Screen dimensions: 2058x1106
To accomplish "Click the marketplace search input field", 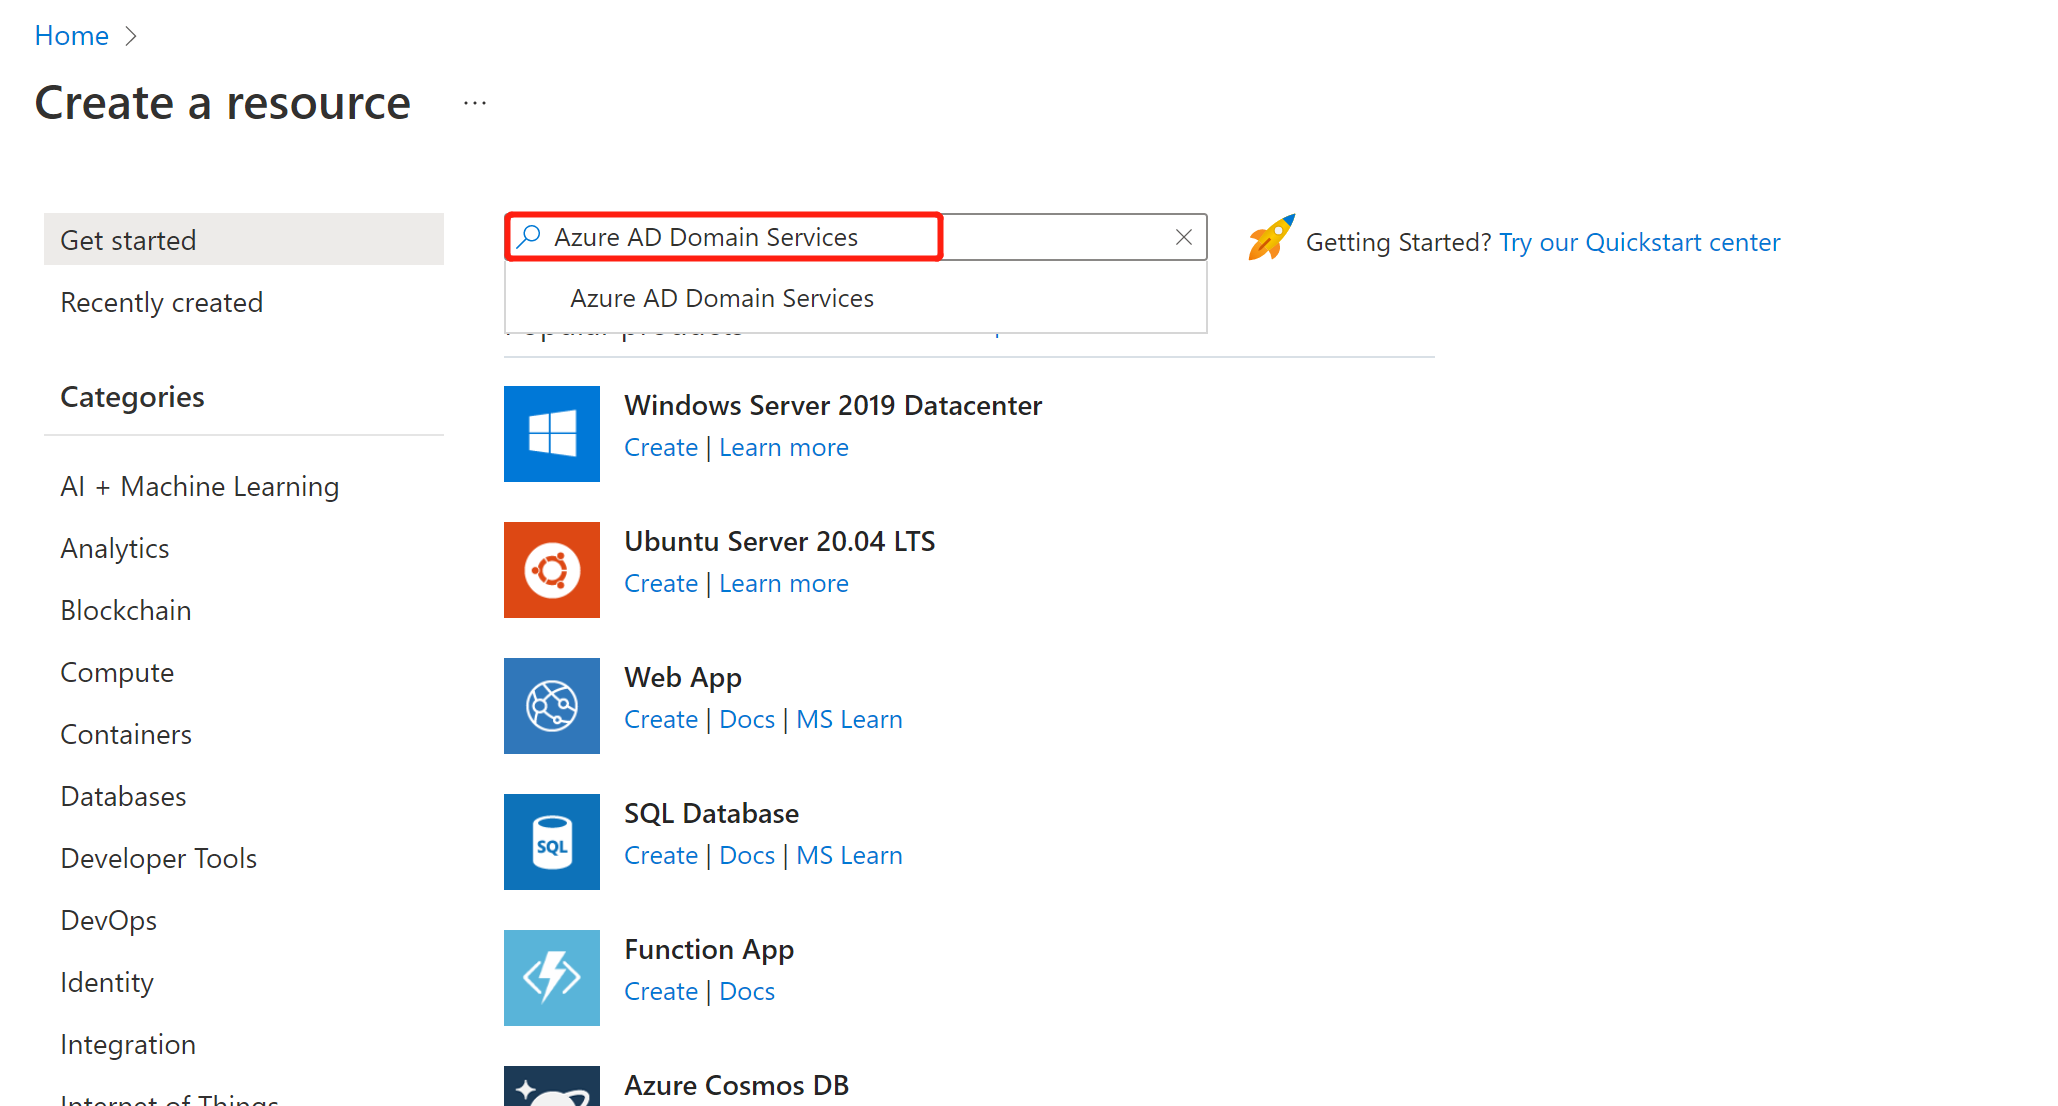I will pyautogui.click(x=856, y=237).
